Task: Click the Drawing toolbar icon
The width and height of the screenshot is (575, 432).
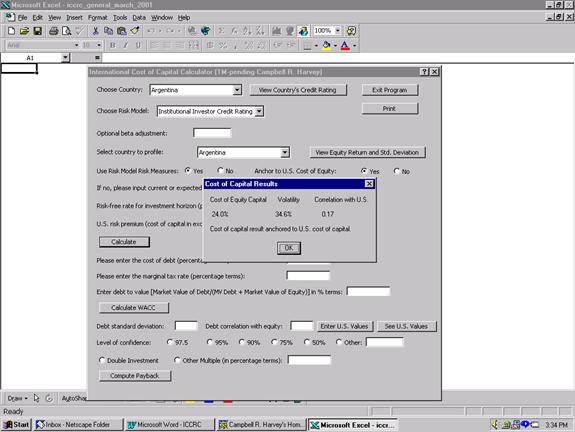Action: click(x=303, y=31)
